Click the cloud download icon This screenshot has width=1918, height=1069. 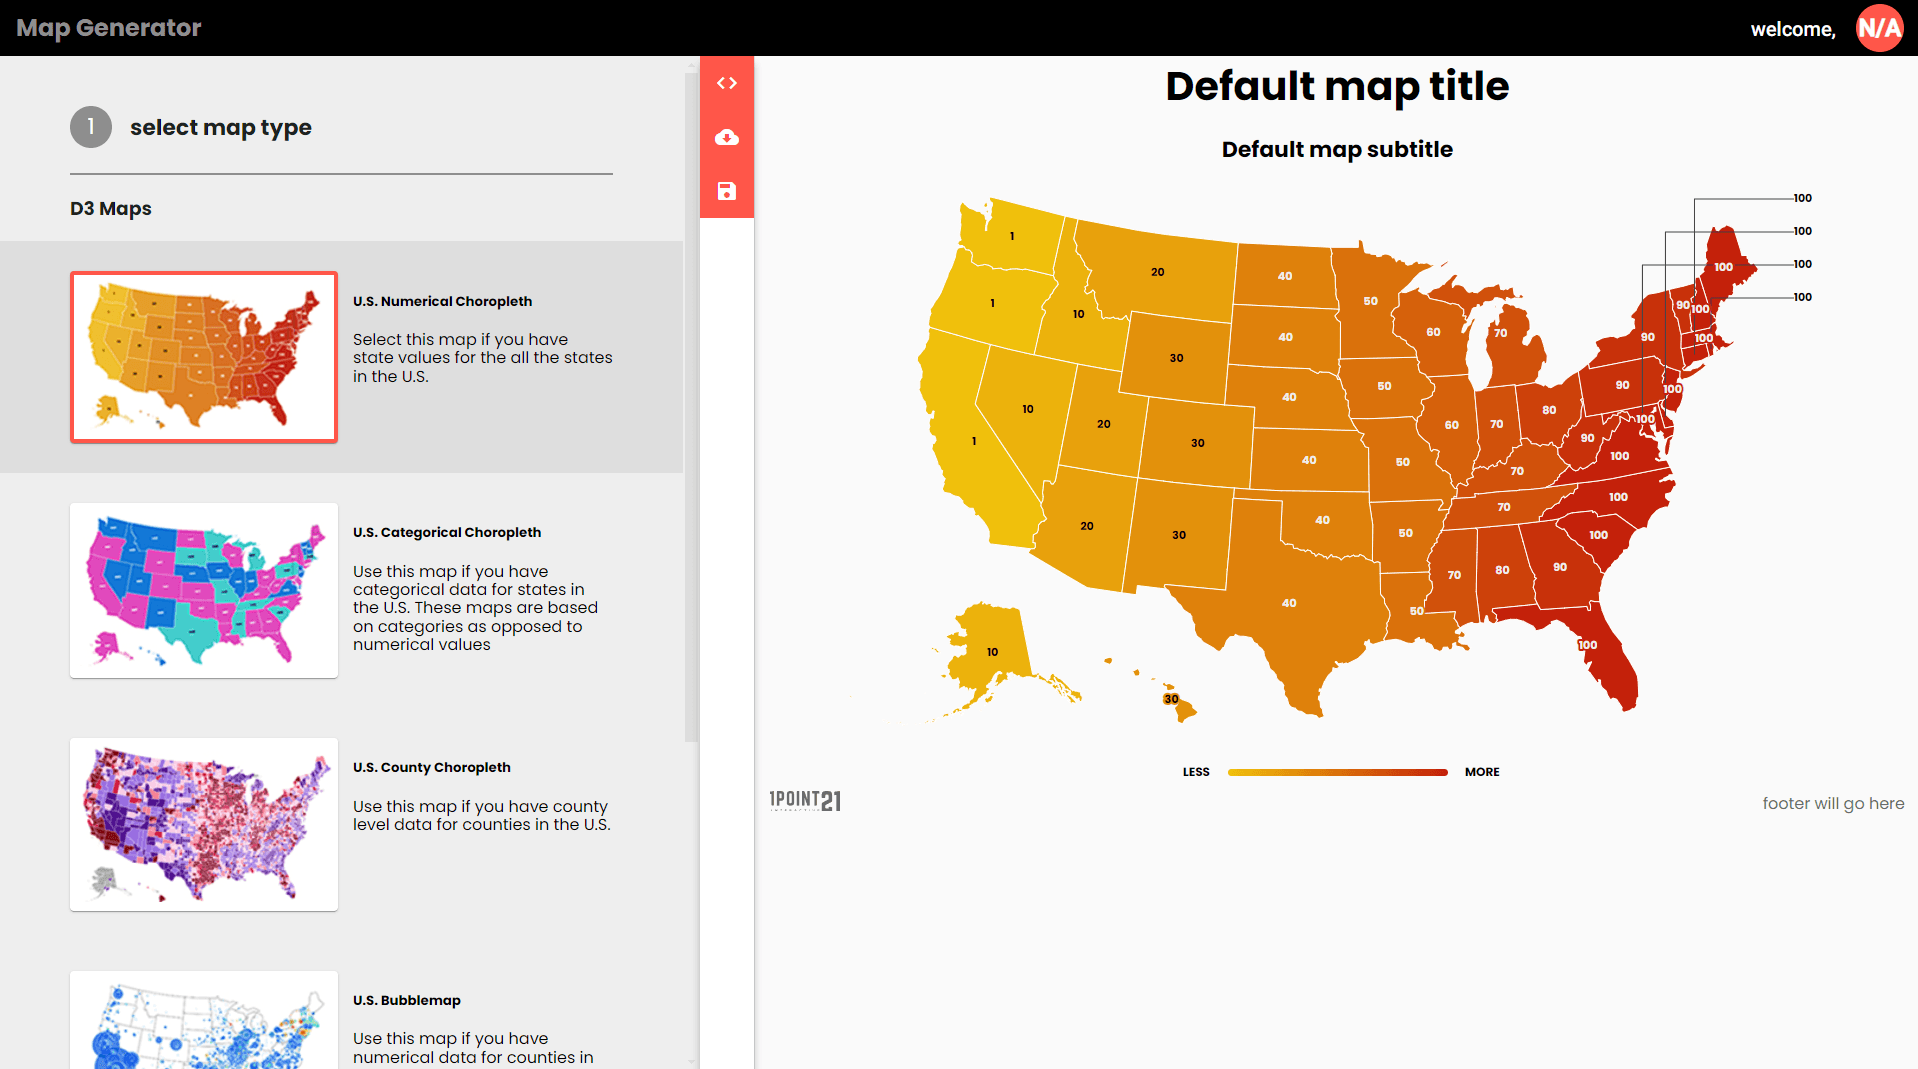click(727, 137)
